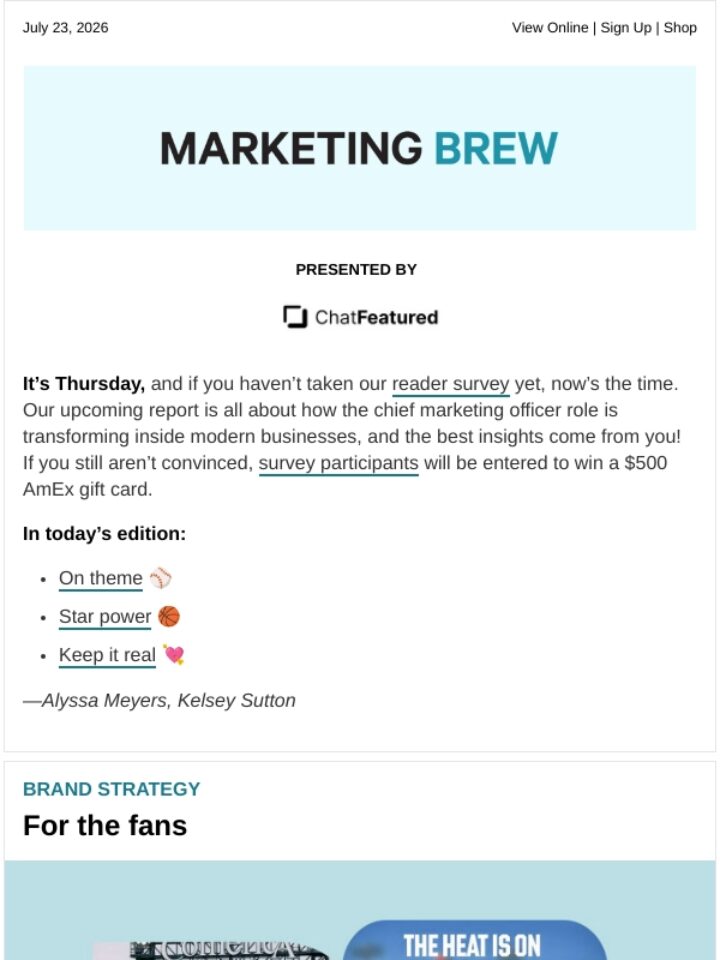This screenshot has height=960, width=720.
Task: Open the survey participants link
Action: tap(338, 463)
